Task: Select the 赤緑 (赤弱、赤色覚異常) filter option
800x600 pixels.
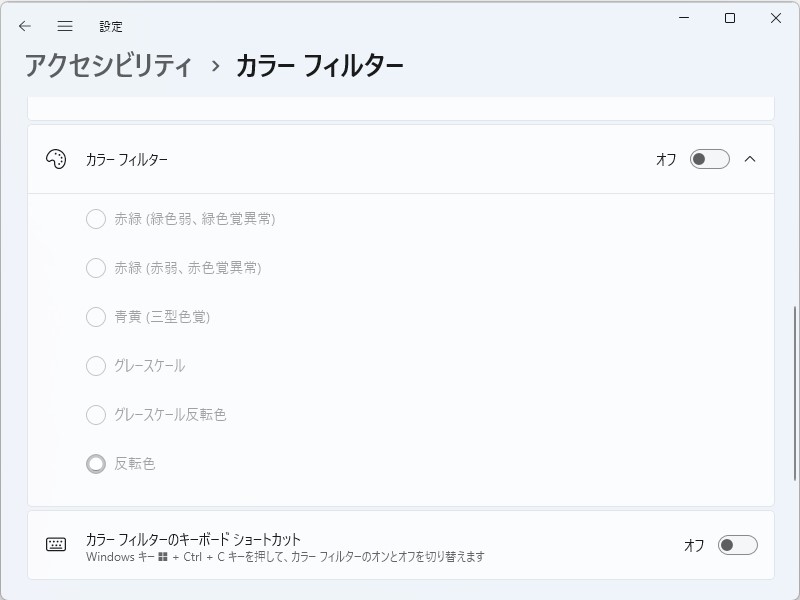Action: (x=96, y=268)
